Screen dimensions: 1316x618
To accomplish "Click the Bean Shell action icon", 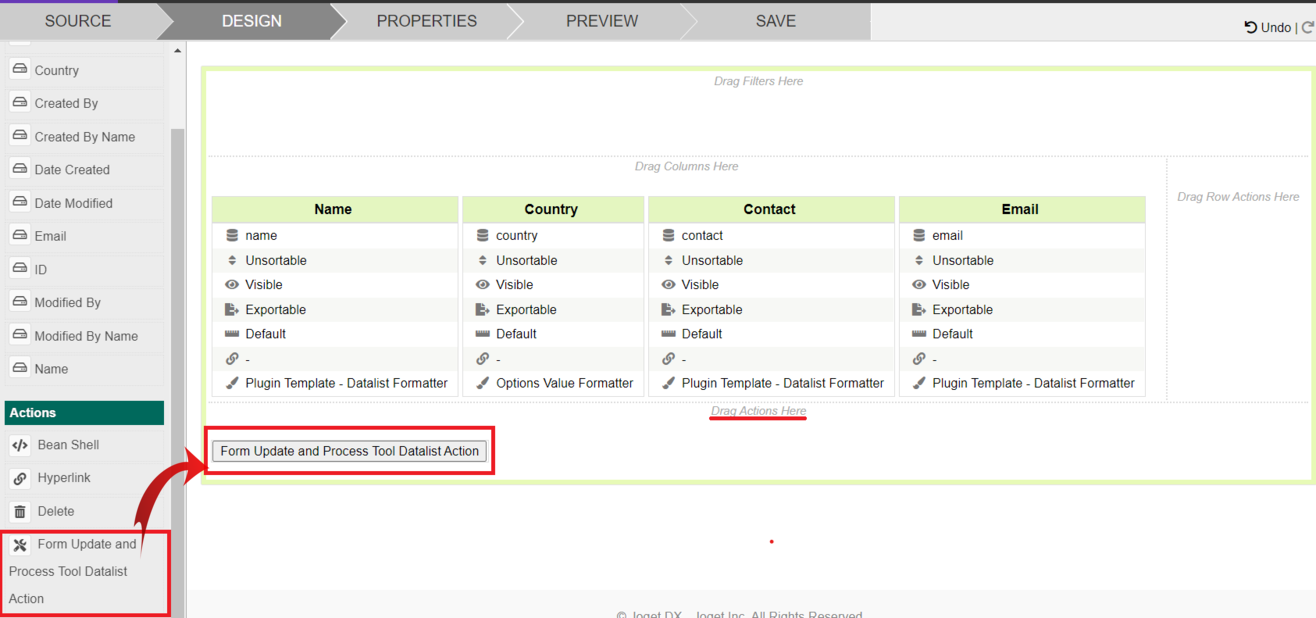I will point(20,446).
